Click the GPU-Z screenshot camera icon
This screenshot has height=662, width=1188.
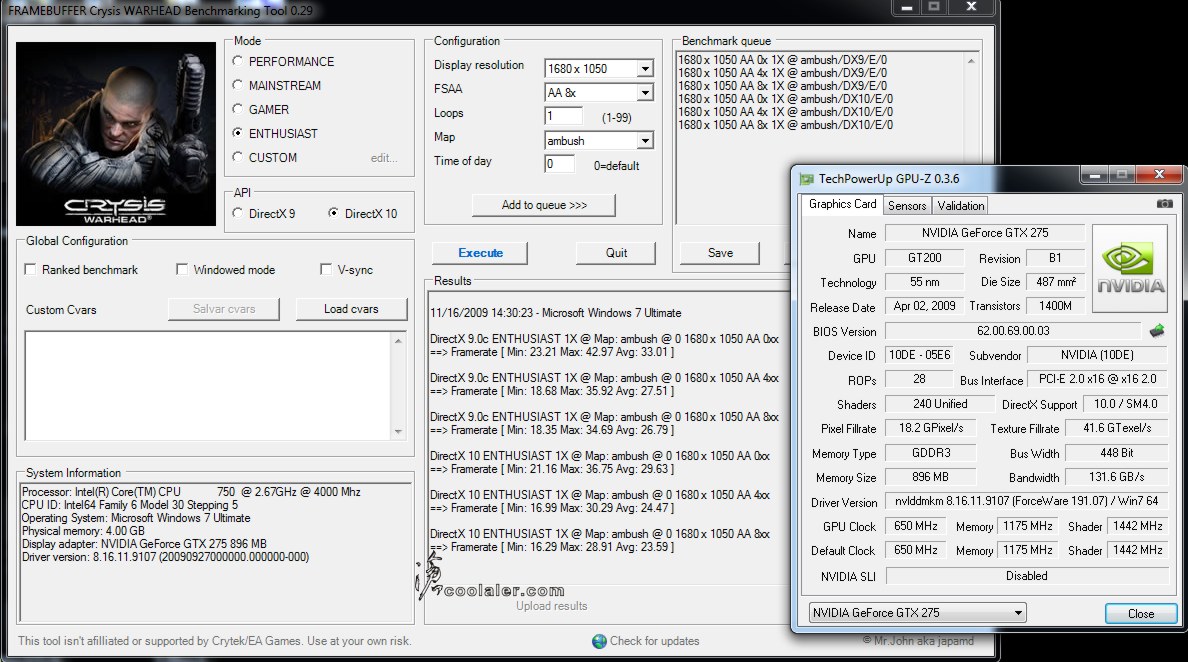click(1165, 204)
